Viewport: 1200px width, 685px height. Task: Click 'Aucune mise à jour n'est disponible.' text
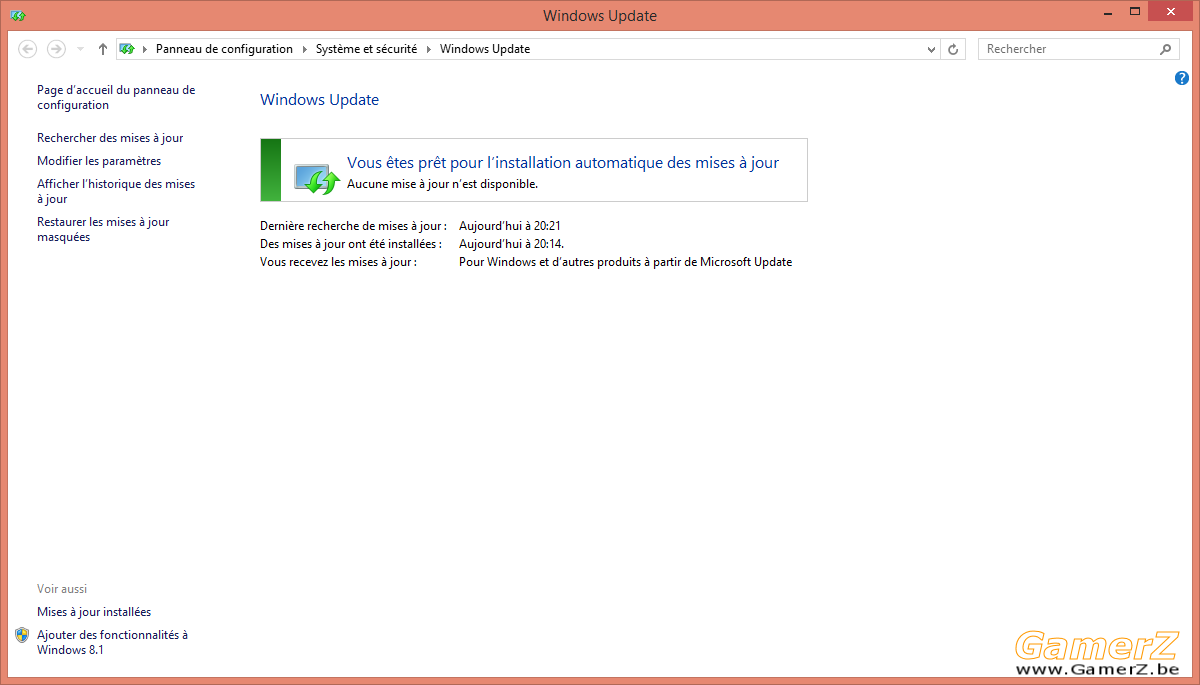tap(442, 184)
